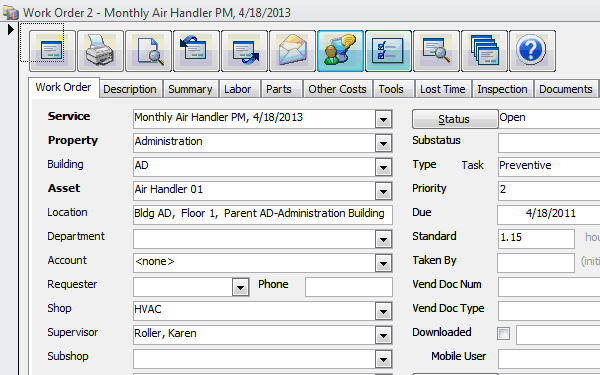This screenshot has height=375, width=600.
Task: Click the Subshop field
Action: pyautogui.click(x=254, y=359)
